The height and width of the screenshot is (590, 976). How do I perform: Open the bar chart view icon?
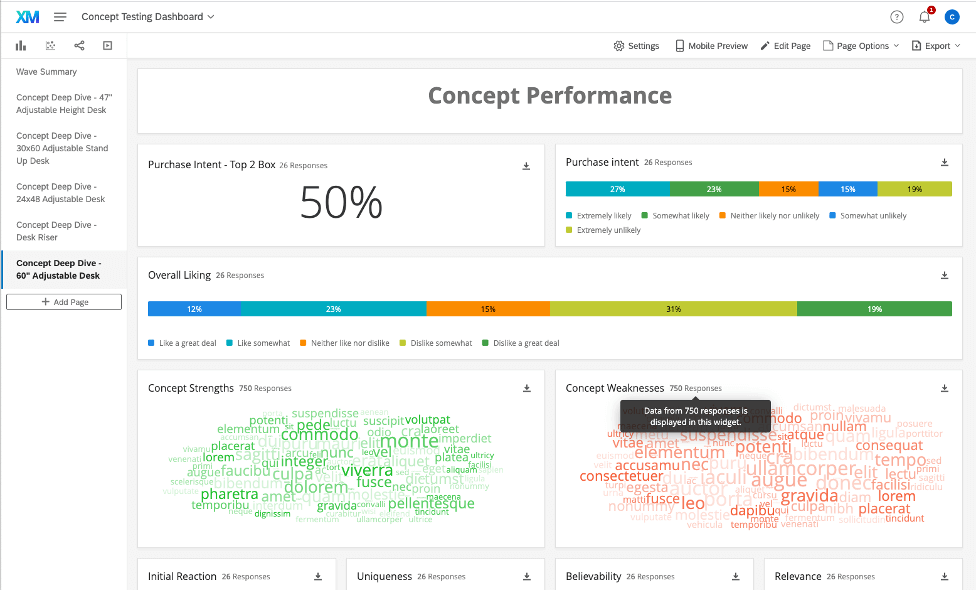[x=20, y=46]
